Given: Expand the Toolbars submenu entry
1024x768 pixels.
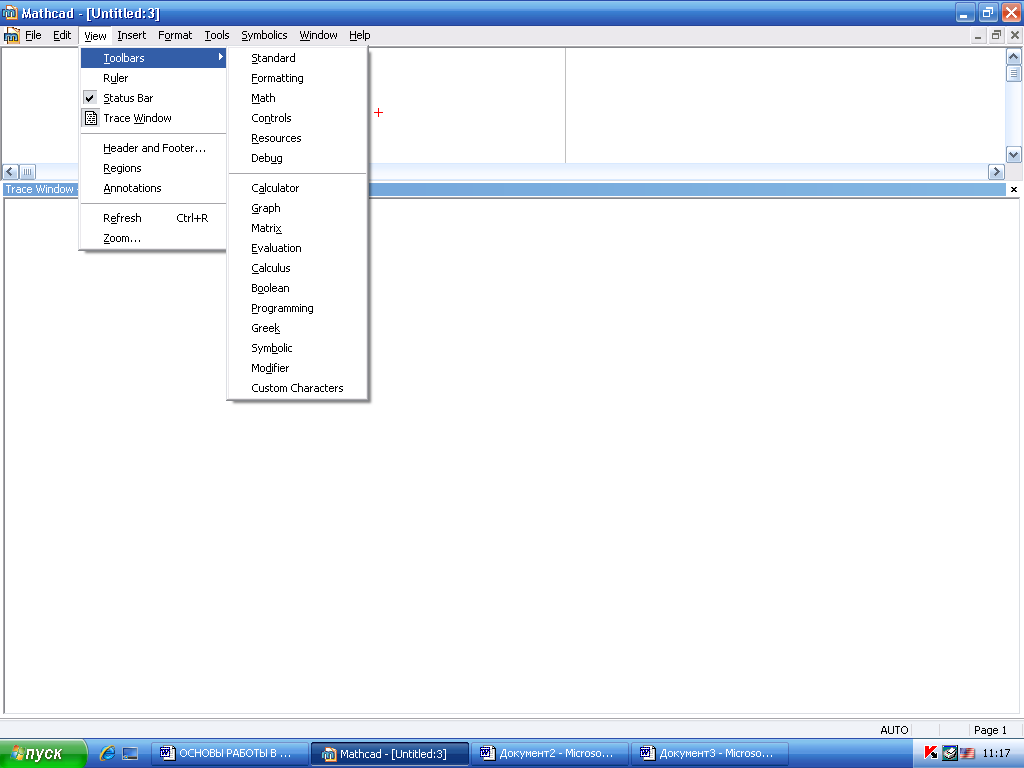Looking at the screenshot, I should 153,58.
